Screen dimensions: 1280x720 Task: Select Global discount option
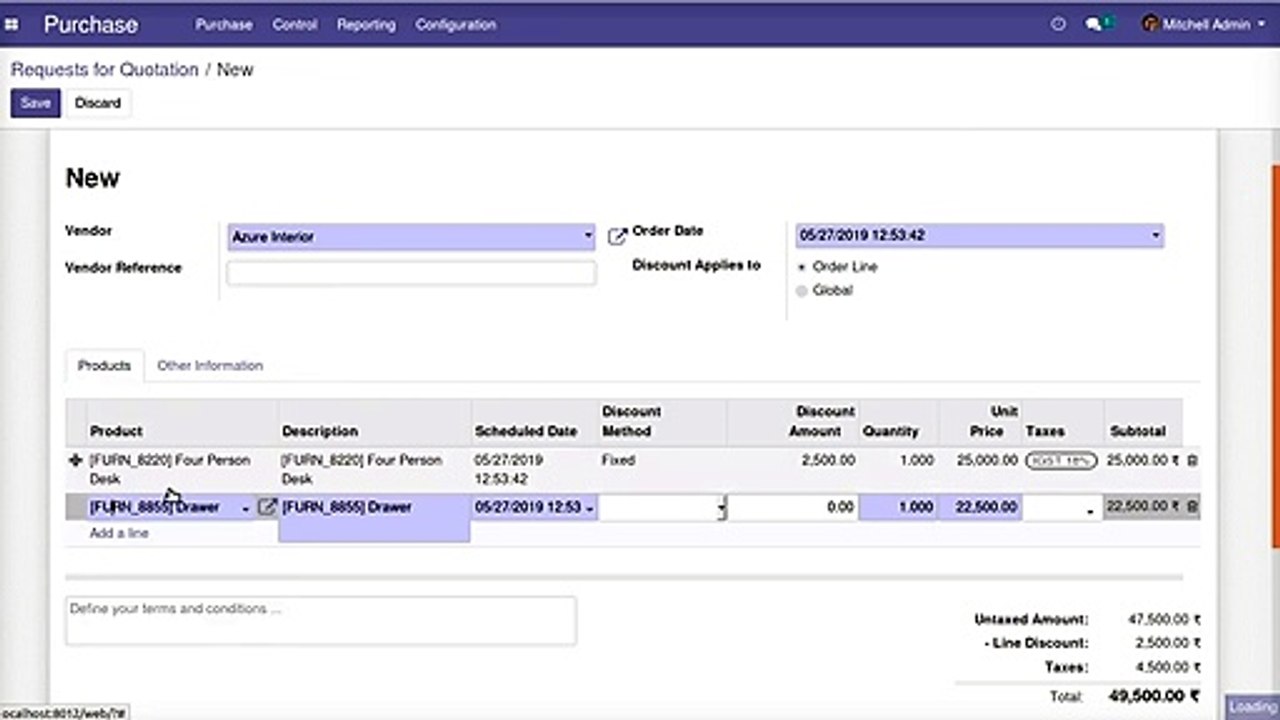[802, 291]
